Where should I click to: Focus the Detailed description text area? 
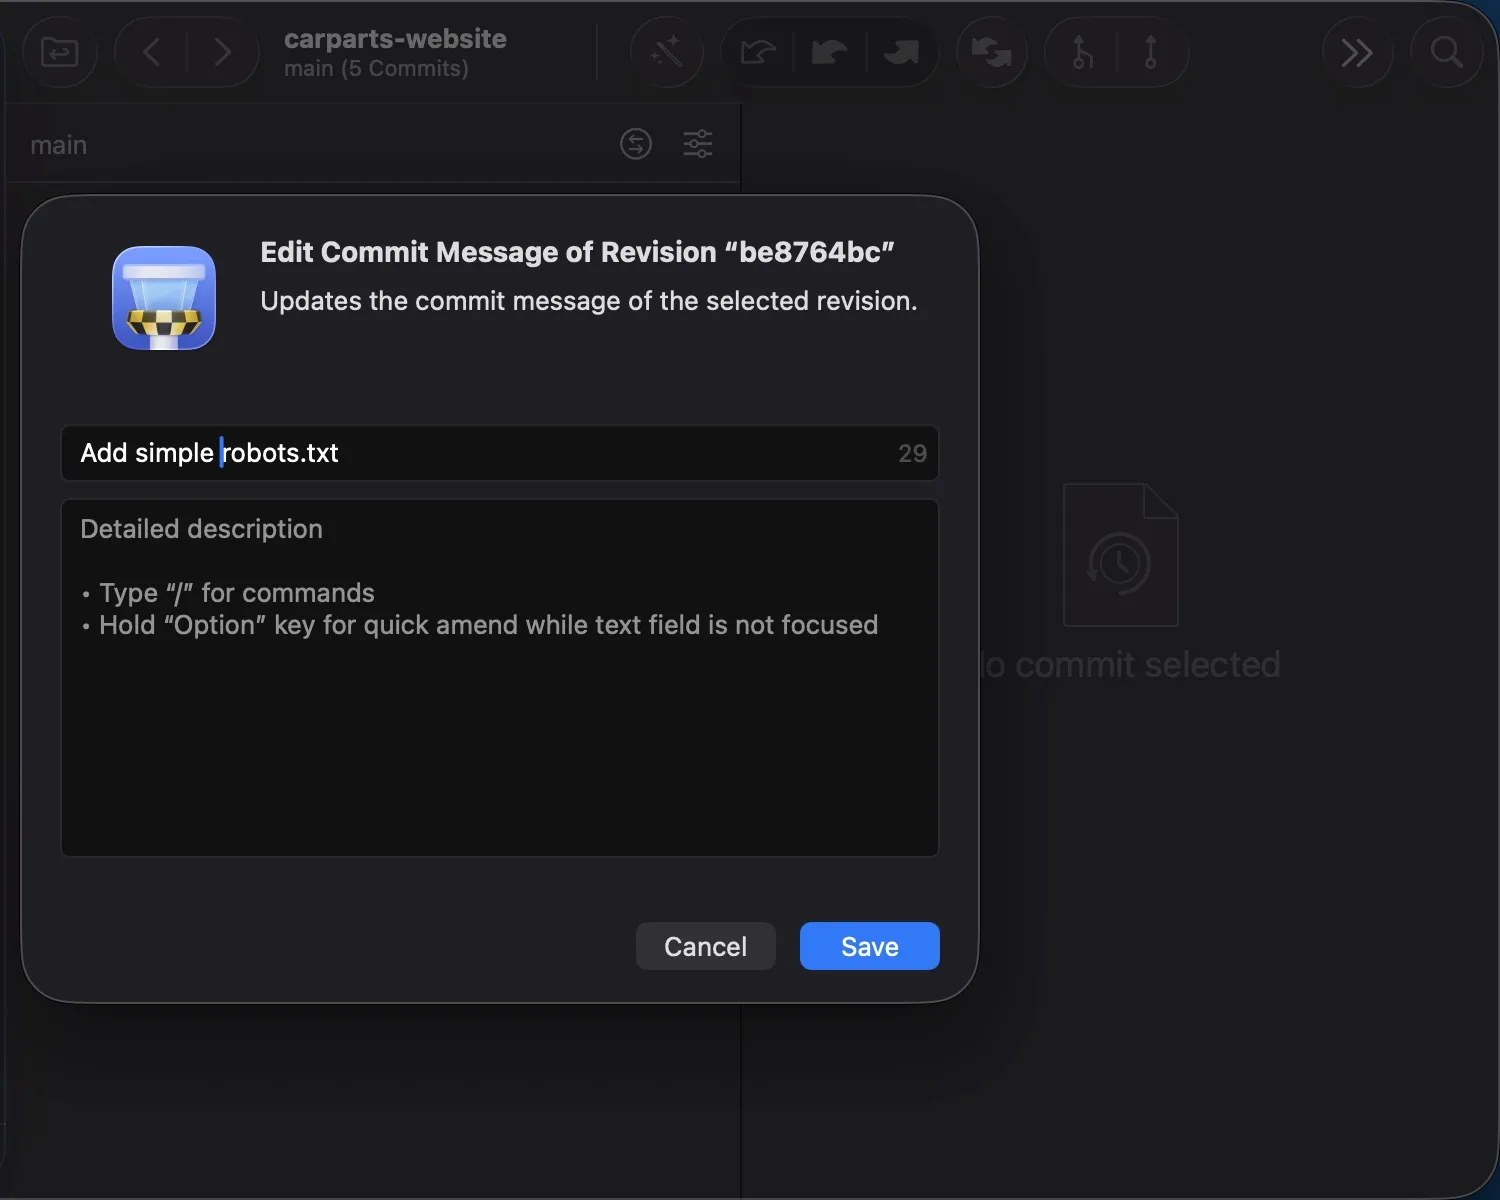coord(500,678)
